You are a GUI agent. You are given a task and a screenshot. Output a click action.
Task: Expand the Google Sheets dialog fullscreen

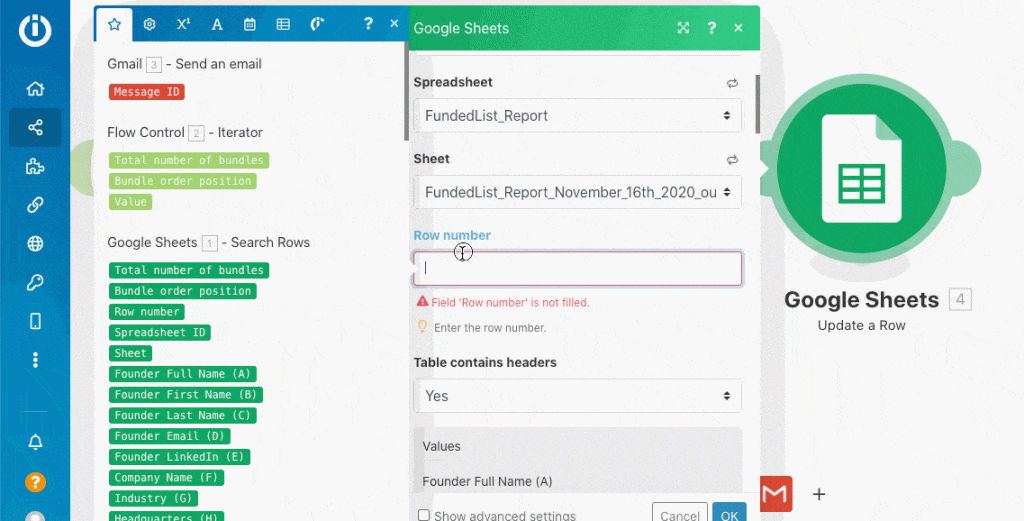[x=683, y=28]
